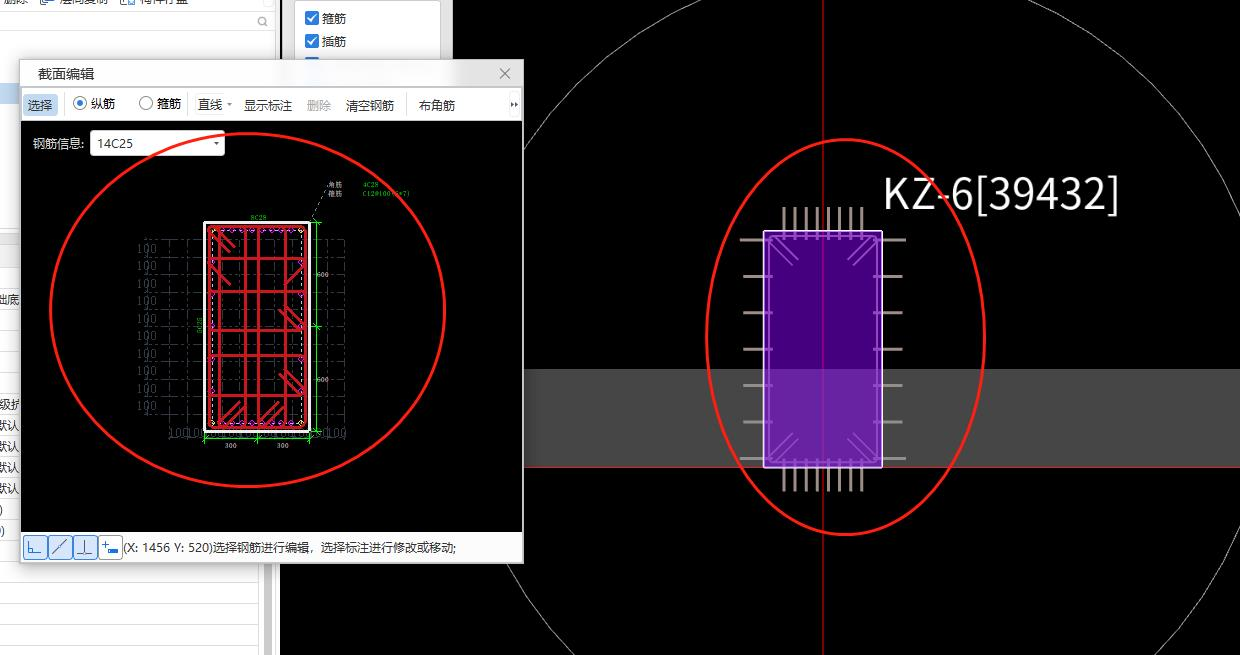Click the 显示标注 button
Viewport: 1240px width, 655px height.
268,105
